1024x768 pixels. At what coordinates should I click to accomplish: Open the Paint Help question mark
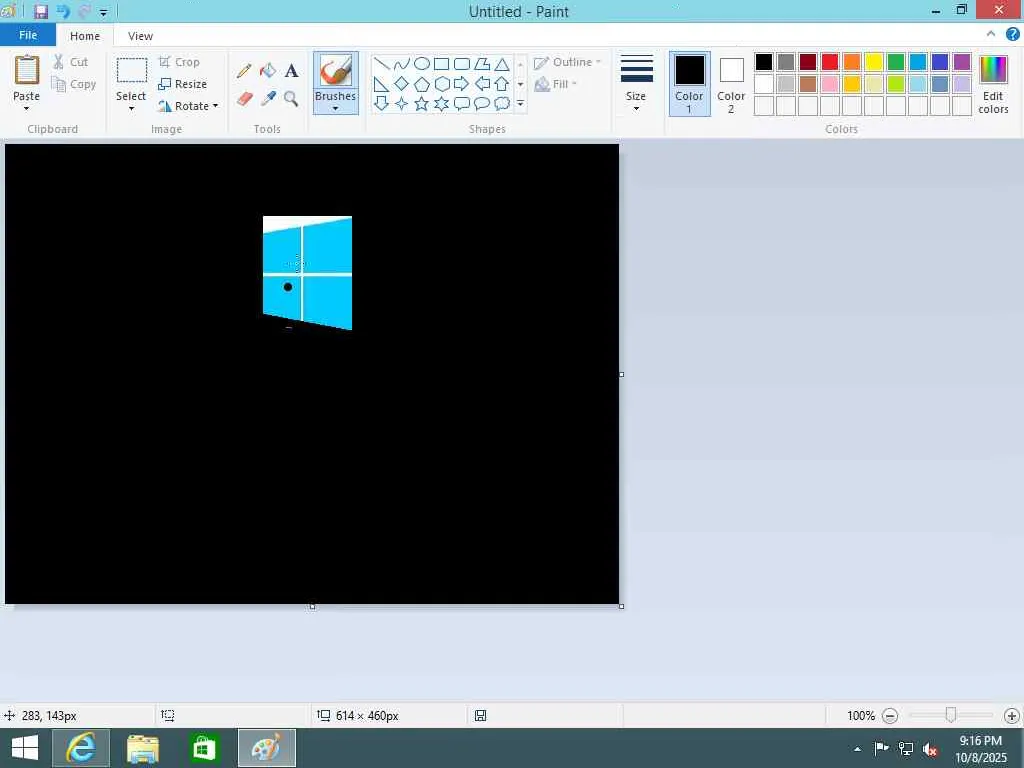pyautogui.click(x=1012, y=35)
